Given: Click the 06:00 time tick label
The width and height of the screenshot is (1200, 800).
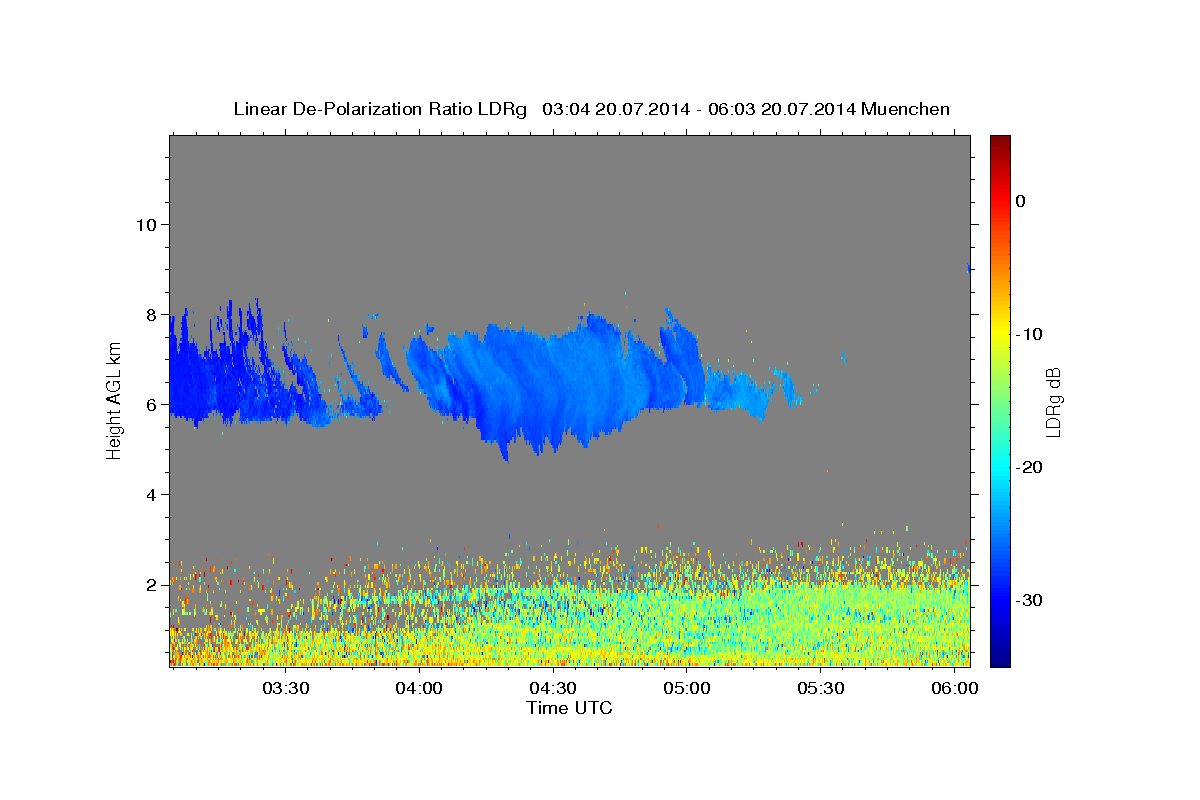Looking at the screenshot, I should click(x=955, y=688).
